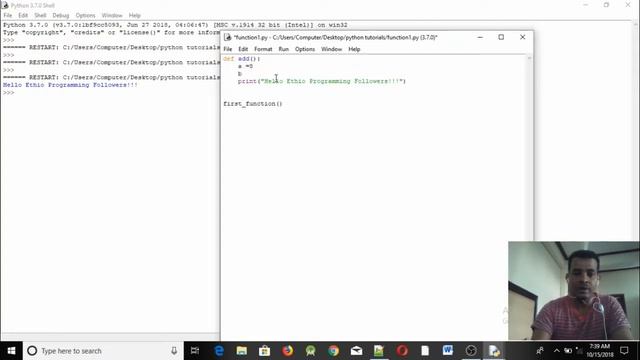The width and height of the screenshot is (640, 360).
Task: Maximize the function1.py editor window
Action: point(501,37)
